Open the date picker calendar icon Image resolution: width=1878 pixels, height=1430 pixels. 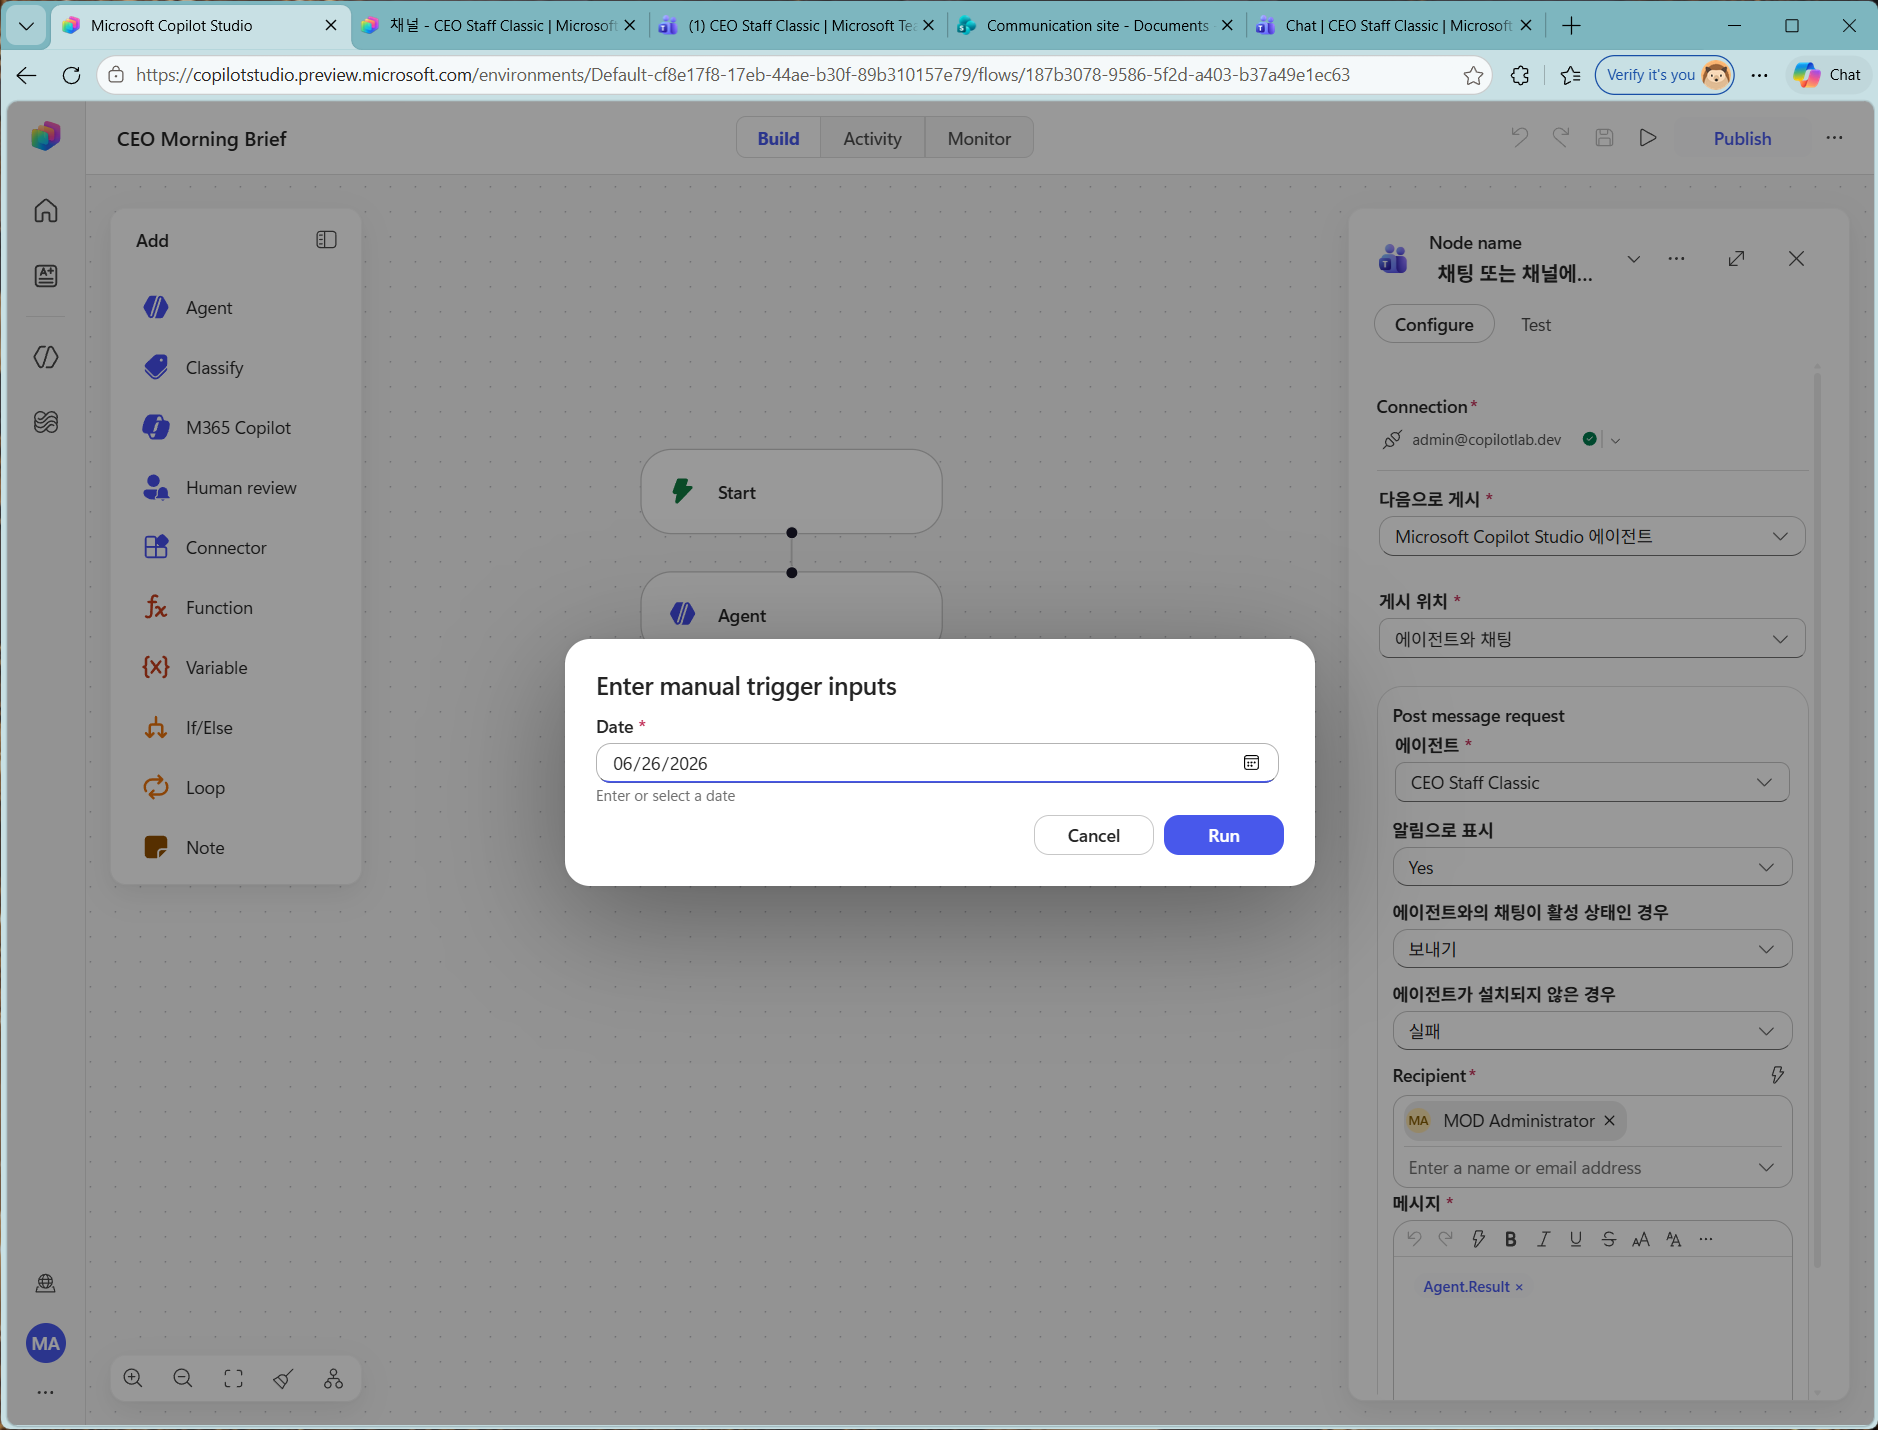pos(1251,763)
